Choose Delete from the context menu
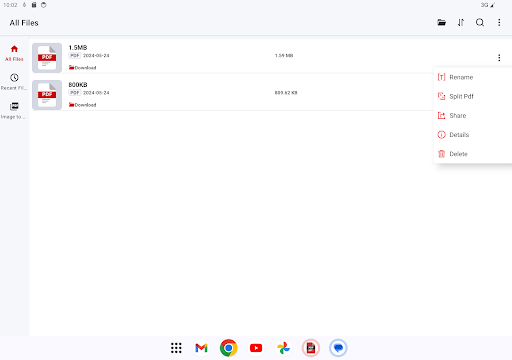 click(x=473, y=154)
